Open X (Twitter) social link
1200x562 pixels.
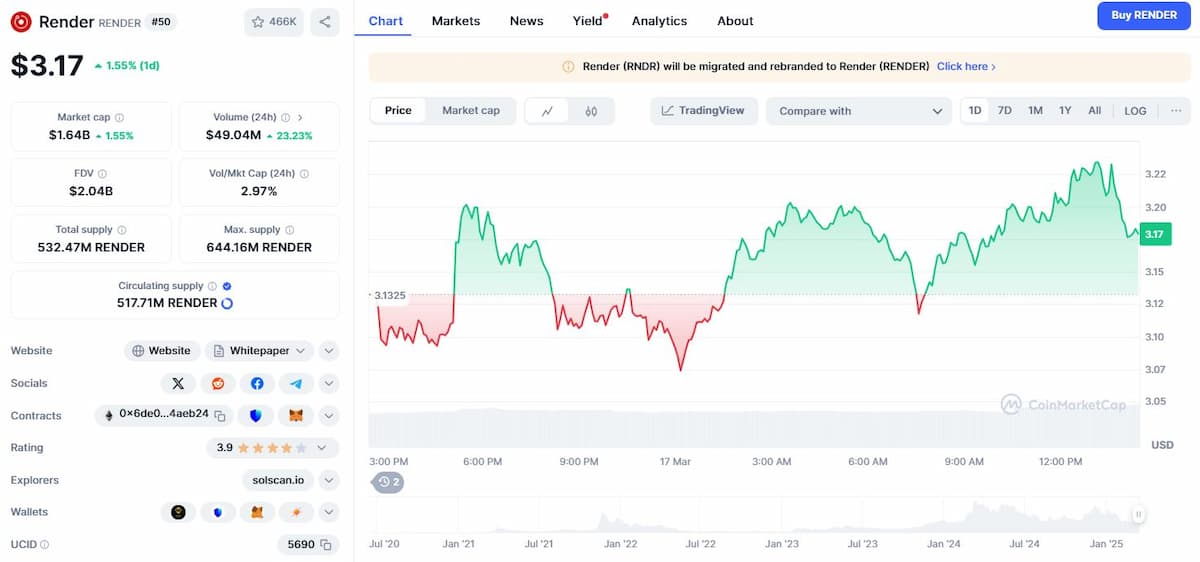coord(178,383)
